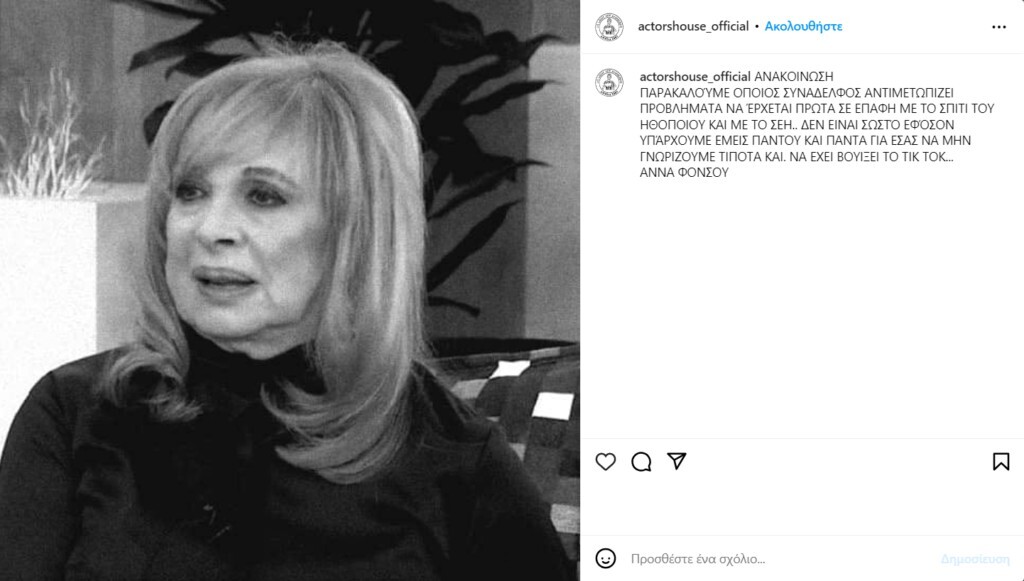1024x581 pixels.
Task: Open the three-dot more options menu
Action: 999,27
